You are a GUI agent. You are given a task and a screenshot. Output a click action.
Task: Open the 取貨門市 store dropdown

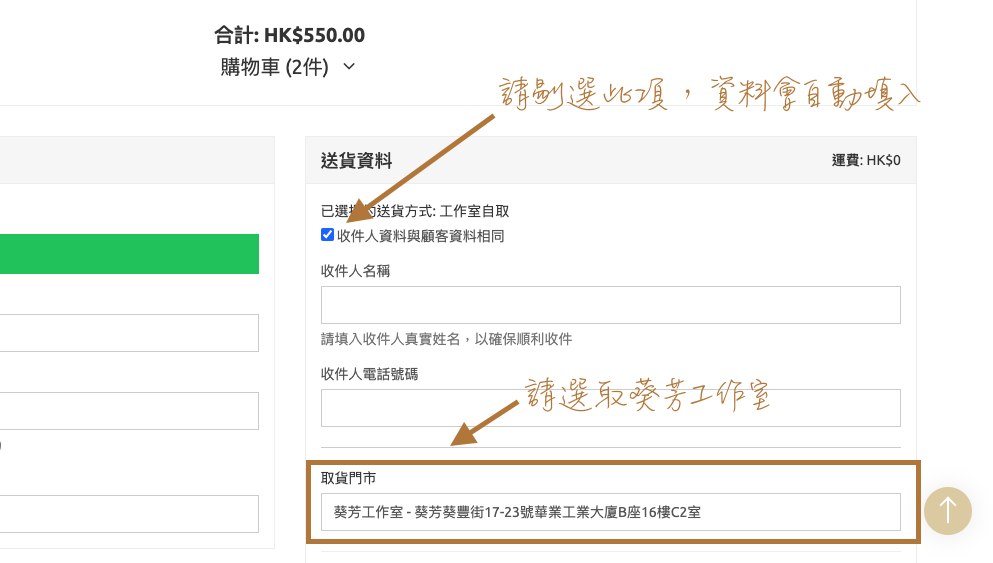point(610,512)
